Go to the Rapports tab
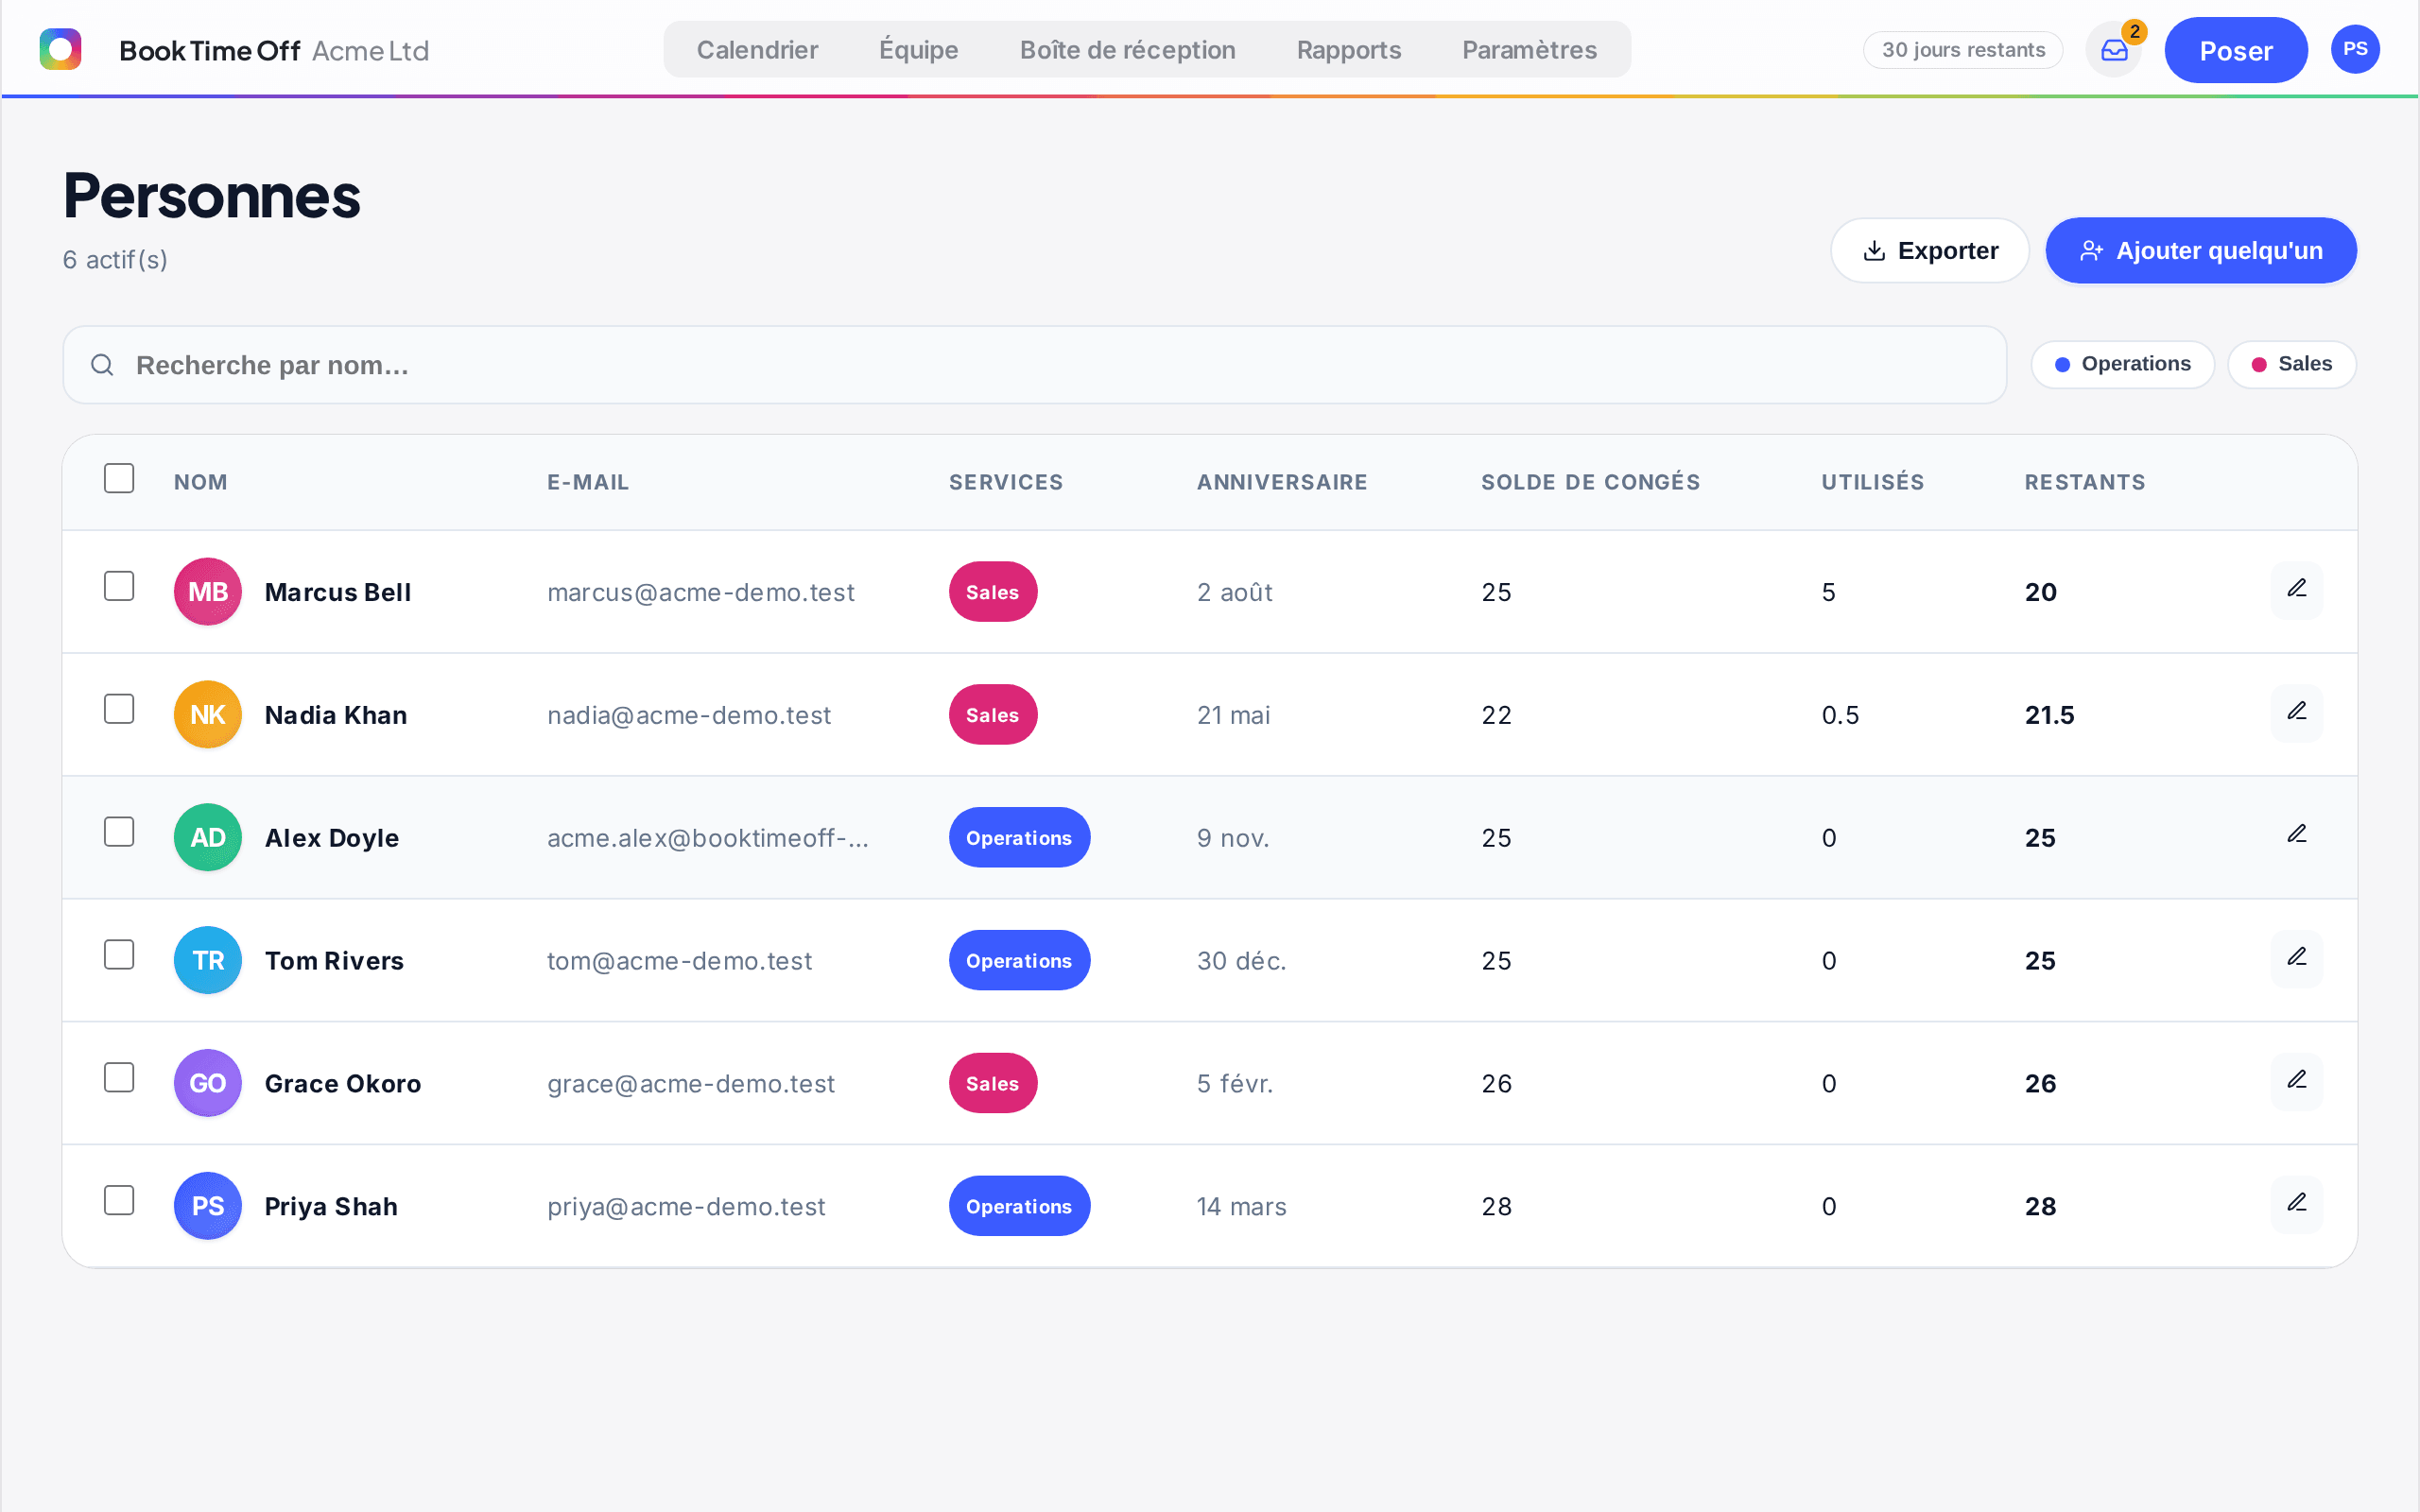Screen dimensions: 2420x1512 pos(1348,50)
